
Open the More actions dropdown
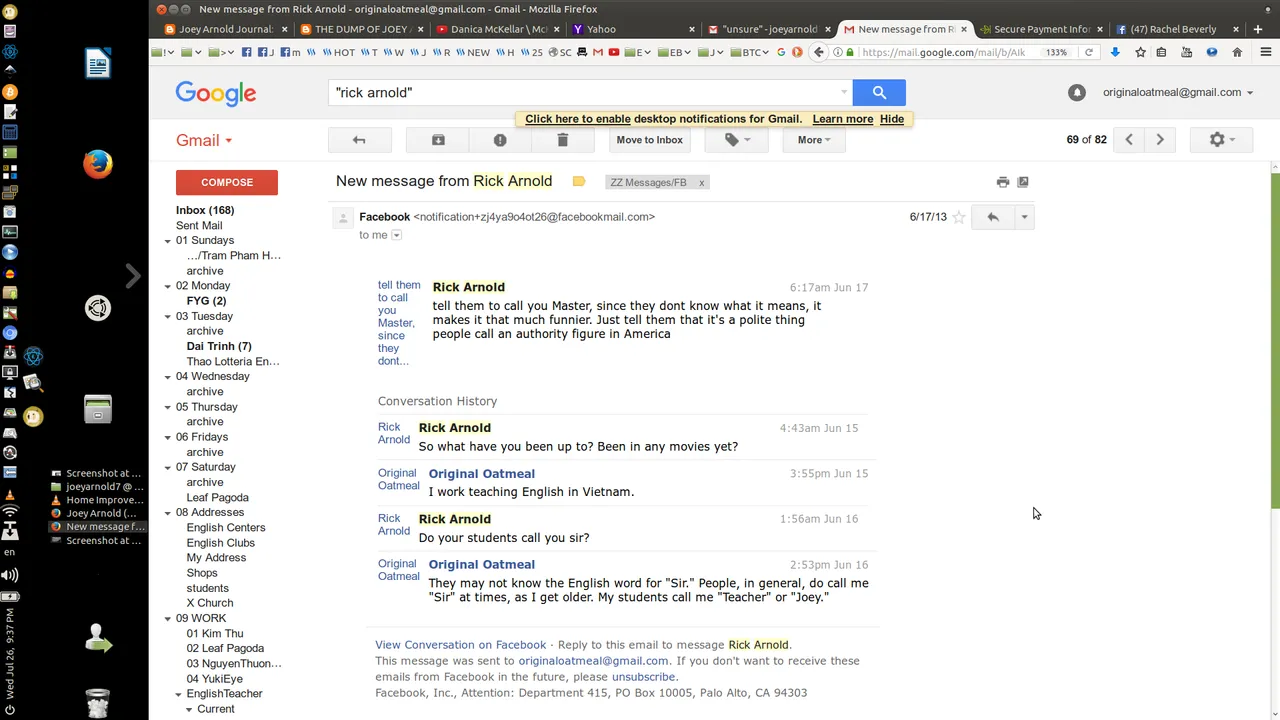[814, 140]
